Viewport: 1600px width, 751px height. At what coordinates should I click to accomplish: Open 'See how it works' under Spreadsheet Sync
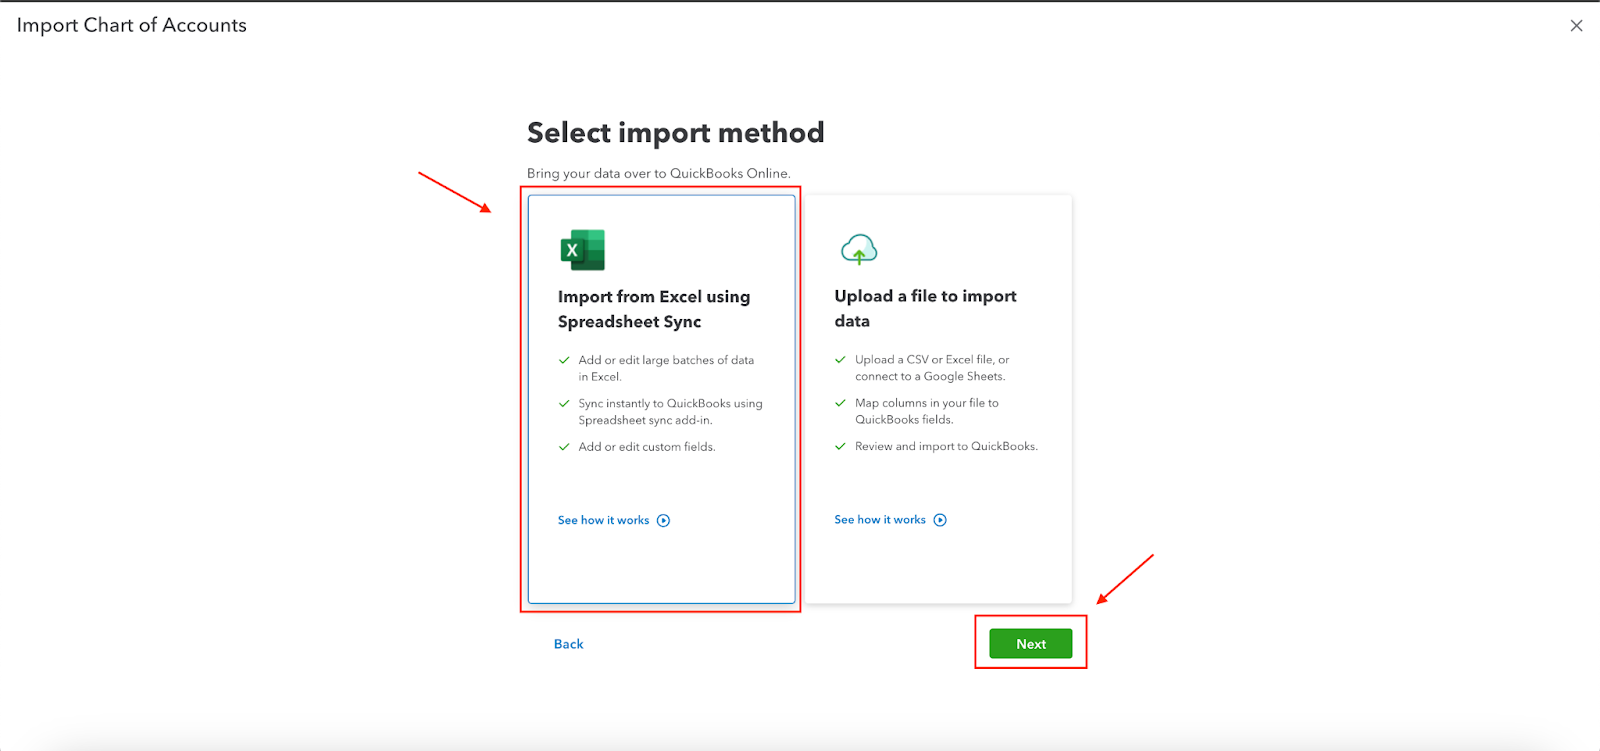tap(604, 520)
